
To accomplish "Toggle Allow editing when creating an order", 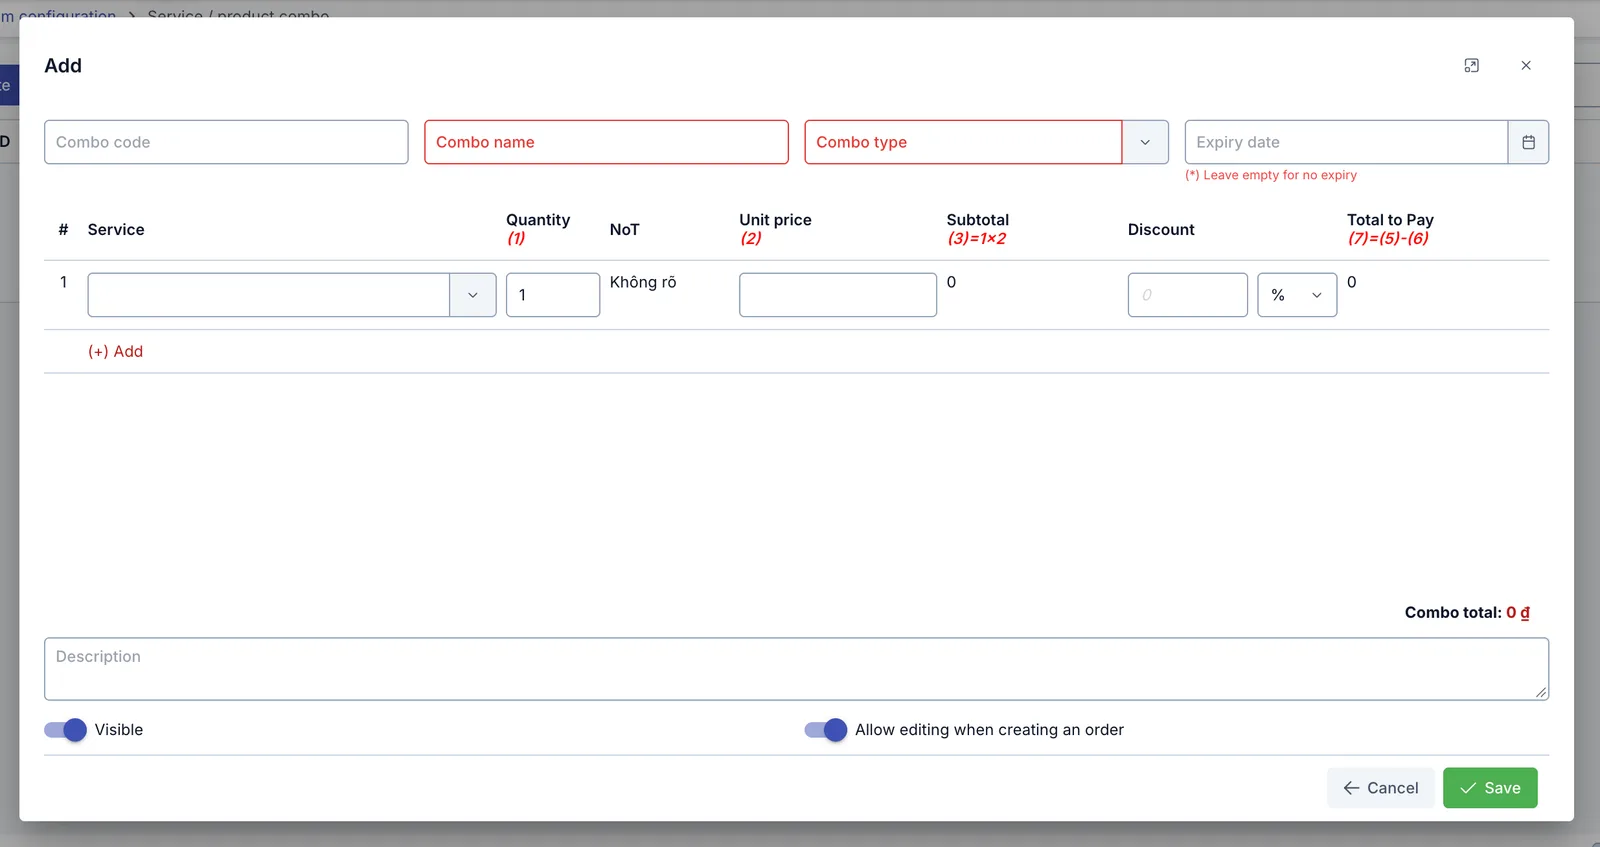I will click(x=826, y=730).
